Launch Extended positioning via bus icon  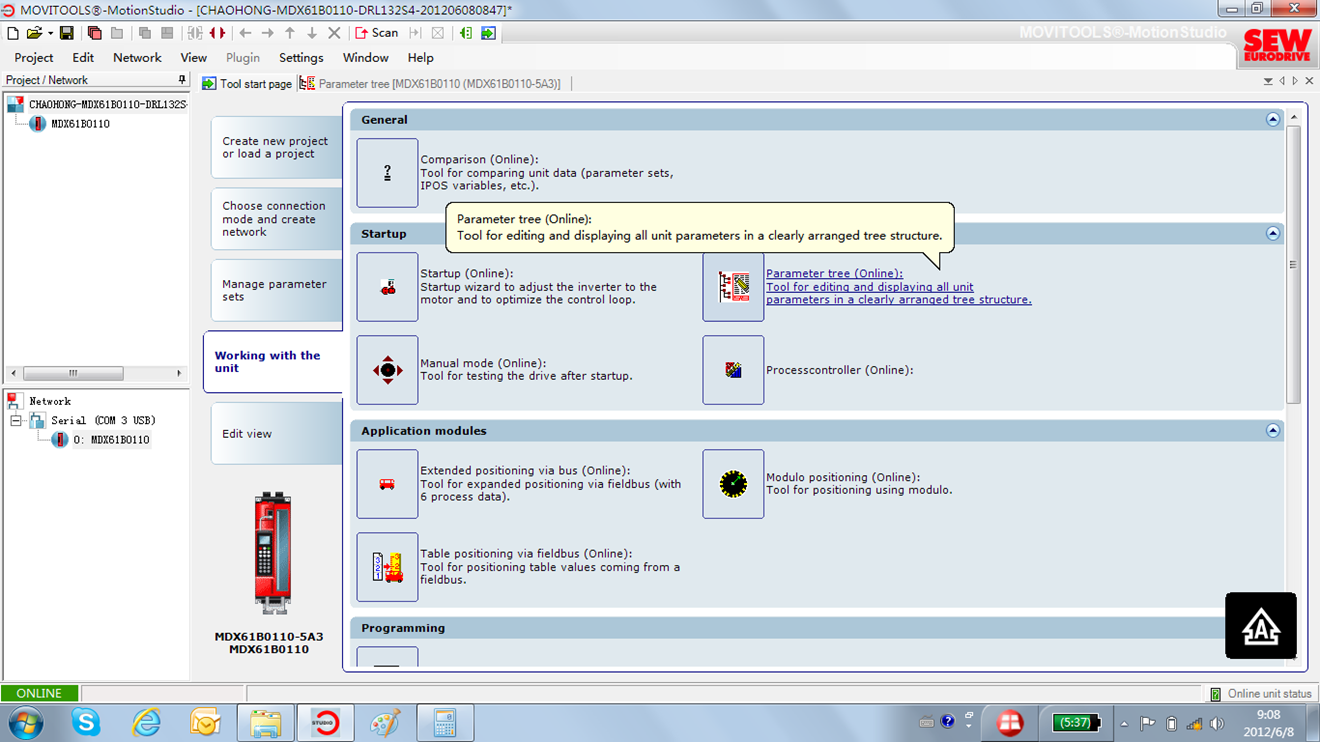(x=387, y=484)
